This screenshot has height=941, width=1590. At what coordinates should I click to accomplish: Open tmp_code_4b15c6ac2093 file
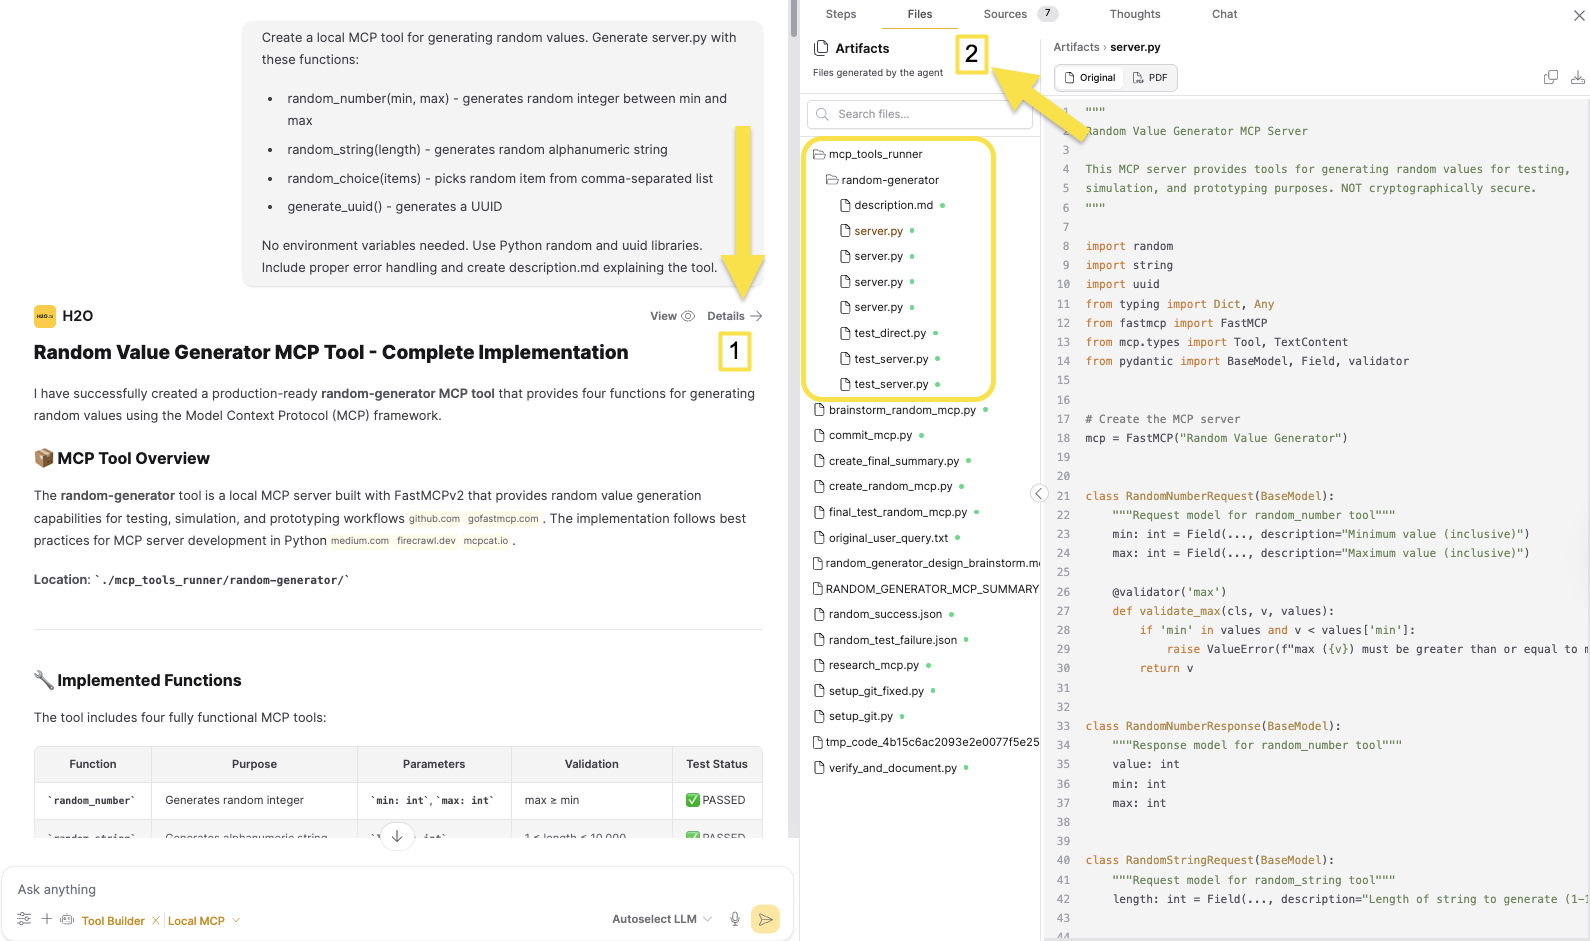pyautogui.click(x=926, y=742)
